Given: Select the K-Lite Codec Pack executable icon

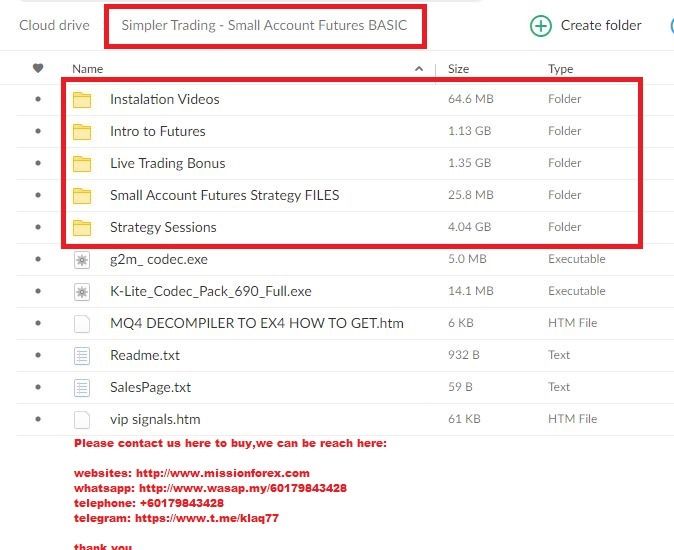Looking at the screenshot, I should pos(82,291).
